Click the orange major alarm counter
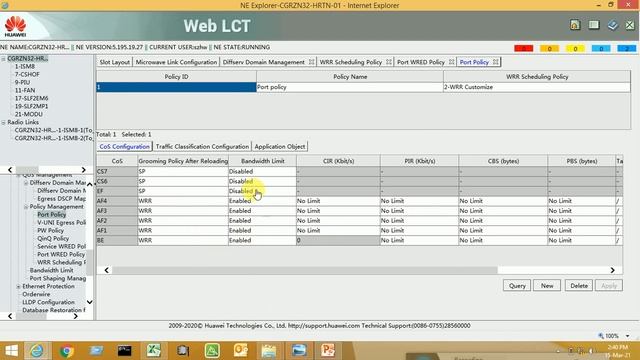This screenshot has width=640, height=360. coord(549,48)
